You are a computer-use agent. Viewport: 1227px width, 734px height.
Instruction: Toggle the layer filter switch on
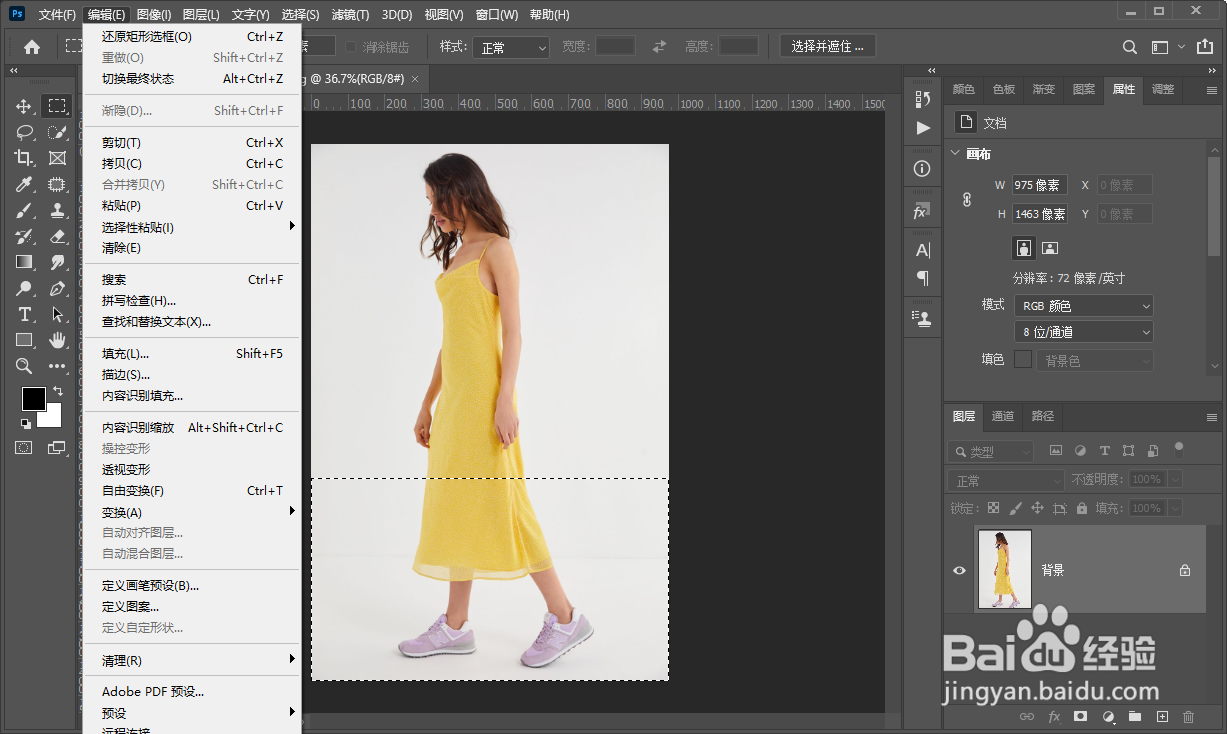click(1179, 449)
